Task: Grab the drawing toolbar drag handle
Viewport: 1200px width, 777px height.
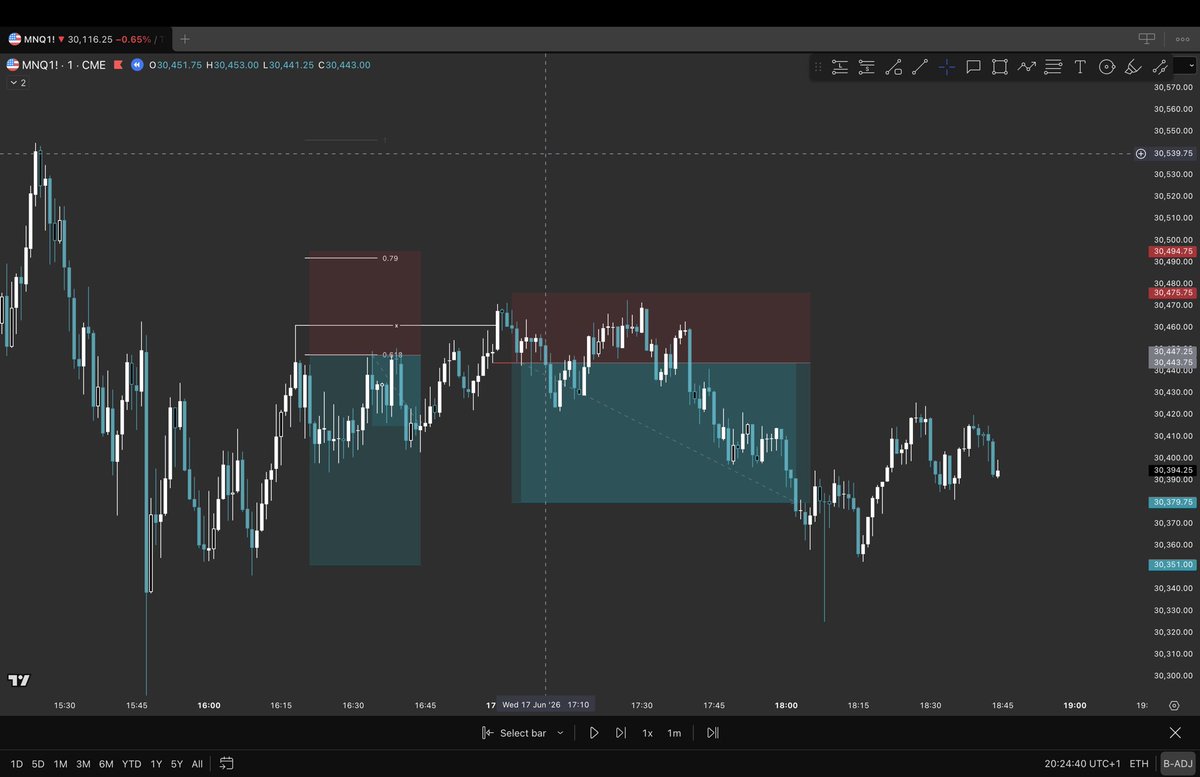Action: point(818,67)
